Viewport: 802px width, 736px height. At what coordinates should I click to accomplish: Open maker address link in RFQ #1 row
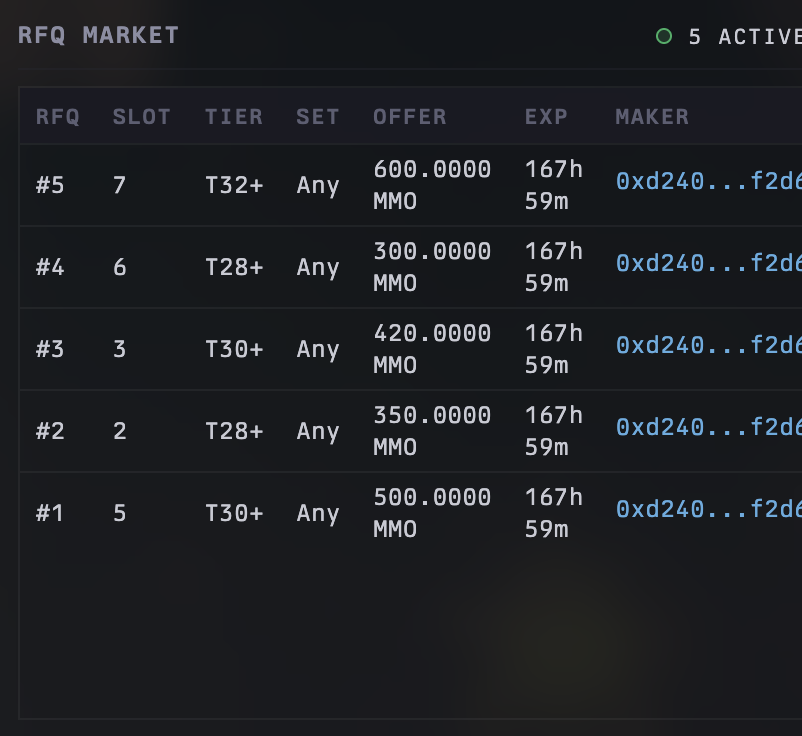click(x=709, y=509)
